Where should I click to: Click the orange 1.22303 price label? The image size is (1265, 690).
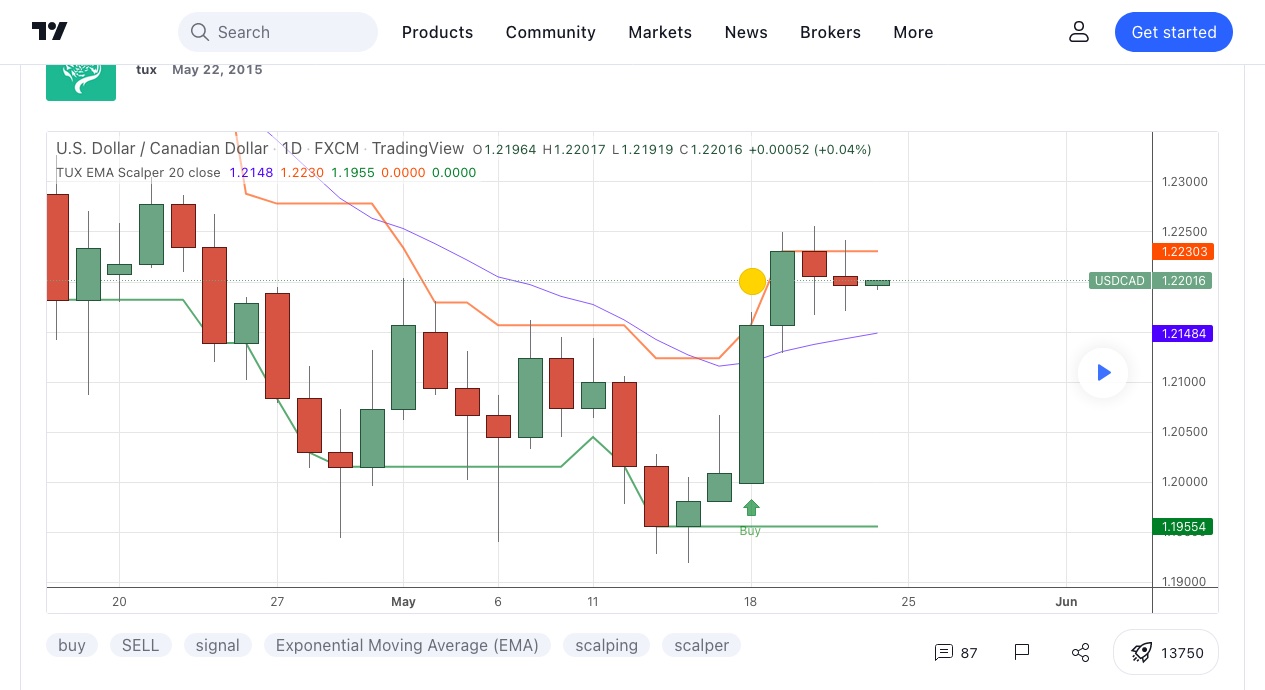coord(1184,252)
